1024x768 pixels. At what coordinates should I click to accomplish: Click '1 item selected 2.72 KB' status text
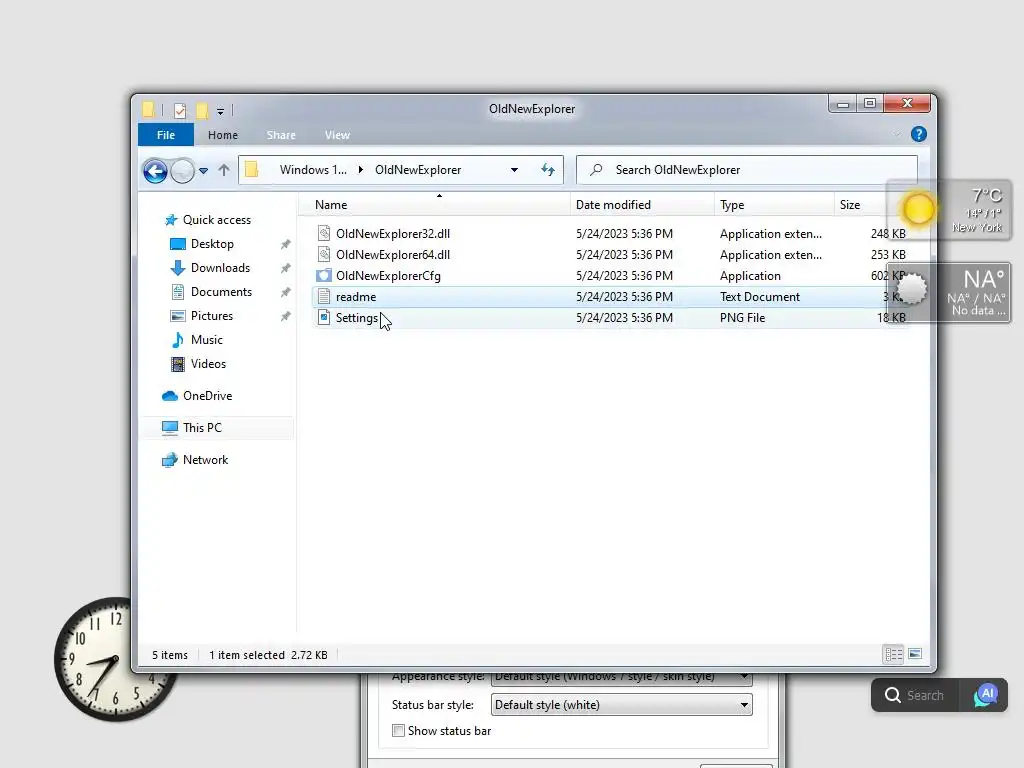click(268, 655)
